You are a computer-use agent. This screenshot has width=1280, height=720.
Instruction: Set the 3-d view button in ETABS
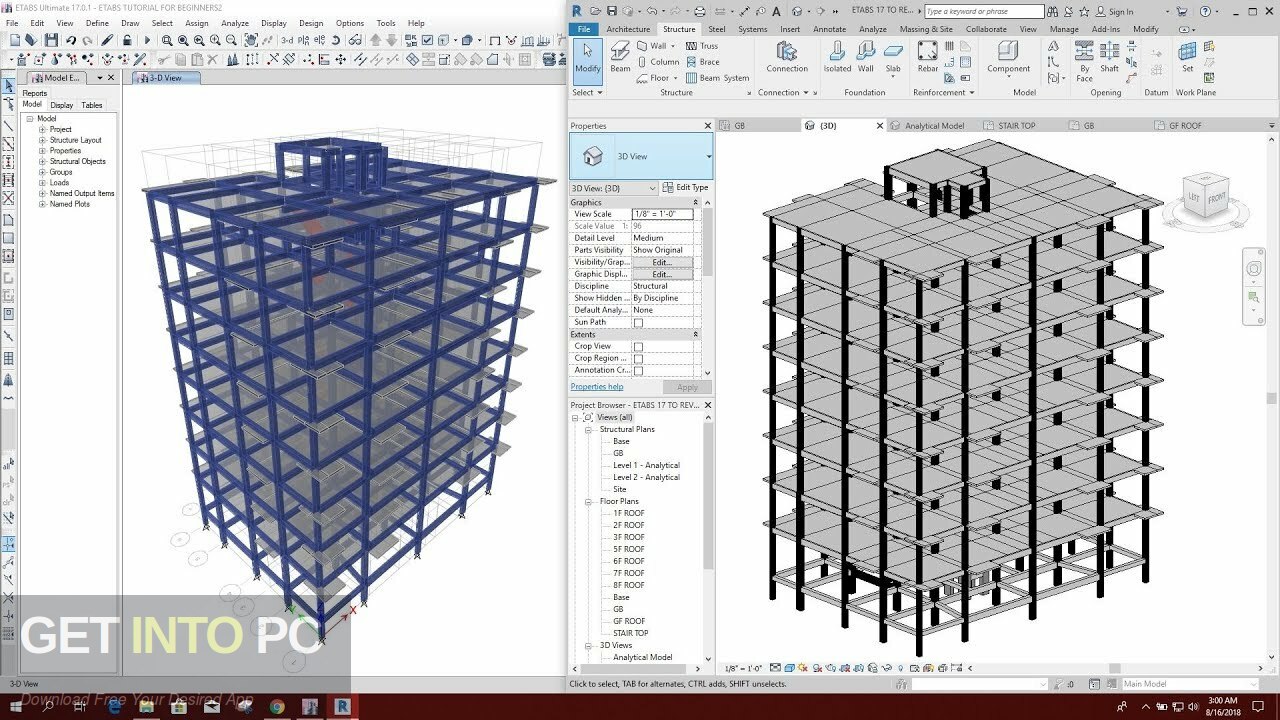[x=287, y=40]
